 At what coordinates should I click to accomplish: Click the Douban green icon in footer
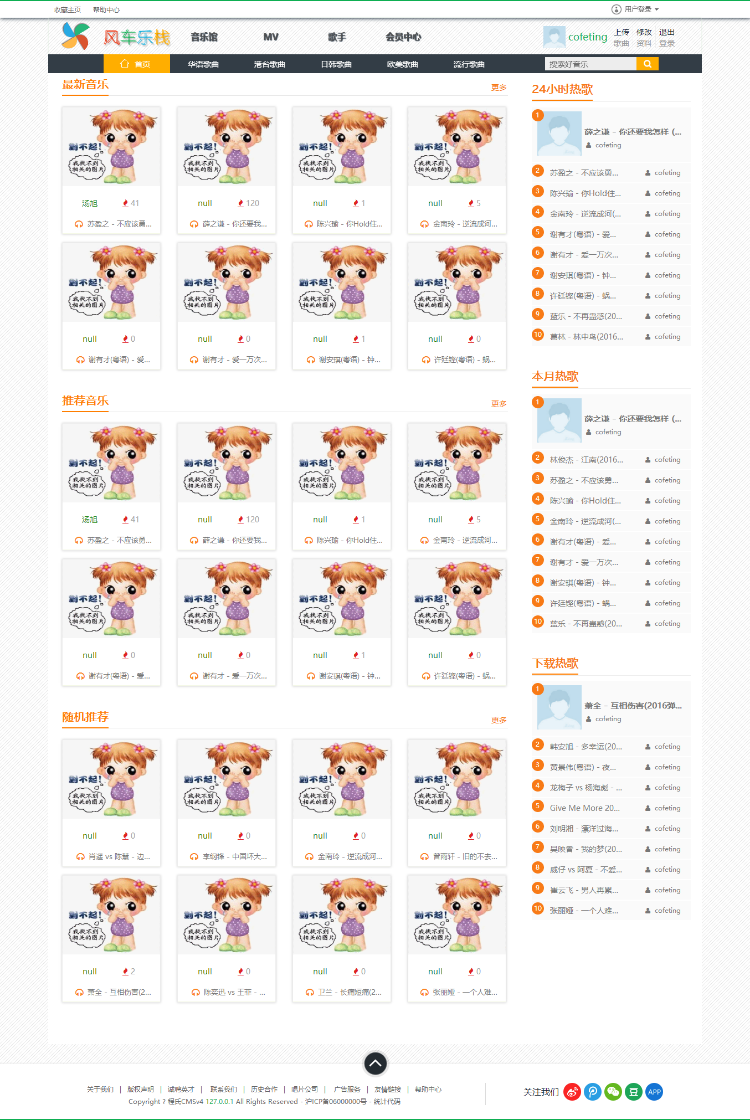pos(634,1091)
